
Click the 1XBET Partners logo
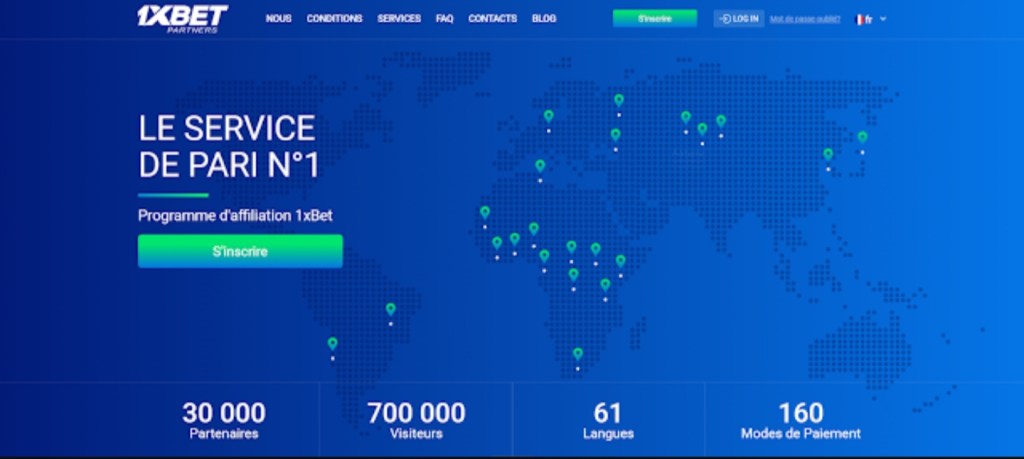[x=182, y=18]
